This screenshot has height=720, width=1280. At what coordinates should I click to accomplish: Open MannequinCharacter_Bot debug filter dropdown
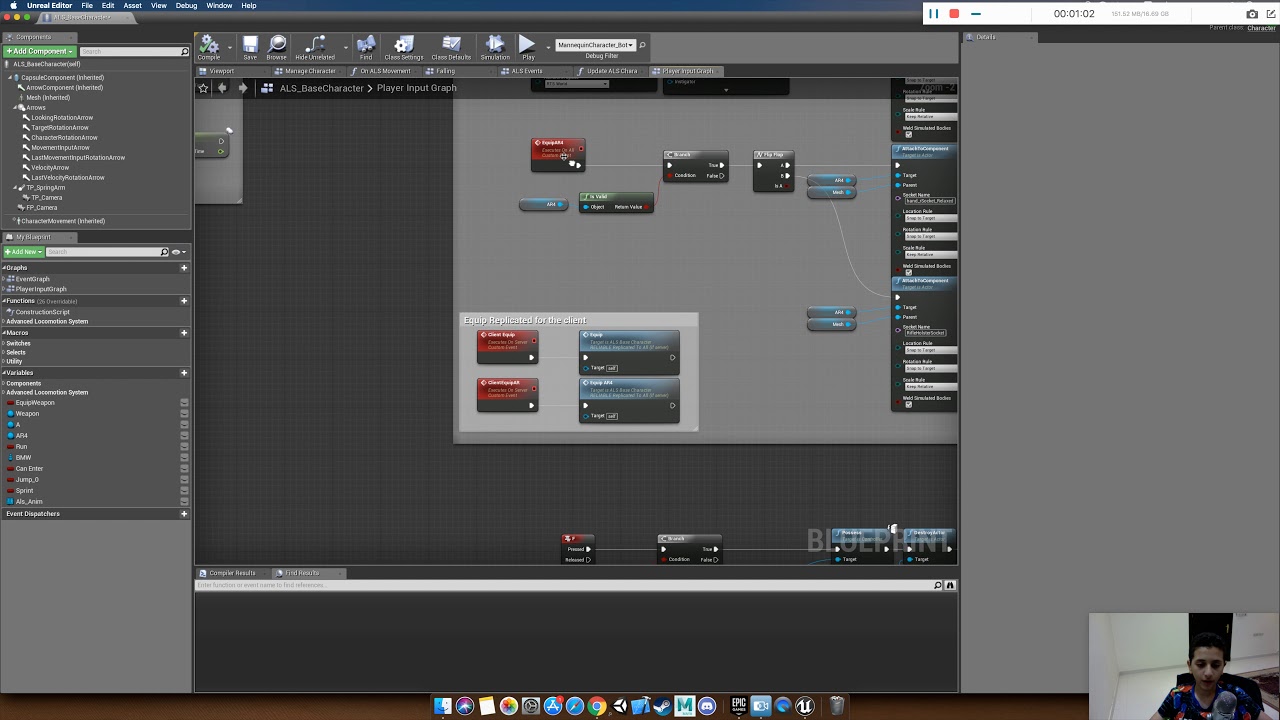pos(595,45)
